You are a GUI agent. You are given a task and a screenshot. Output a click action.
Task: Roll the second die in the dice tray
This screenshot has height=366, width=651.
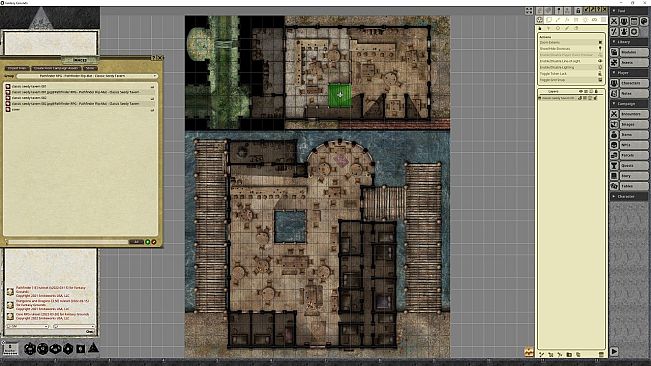43,349
